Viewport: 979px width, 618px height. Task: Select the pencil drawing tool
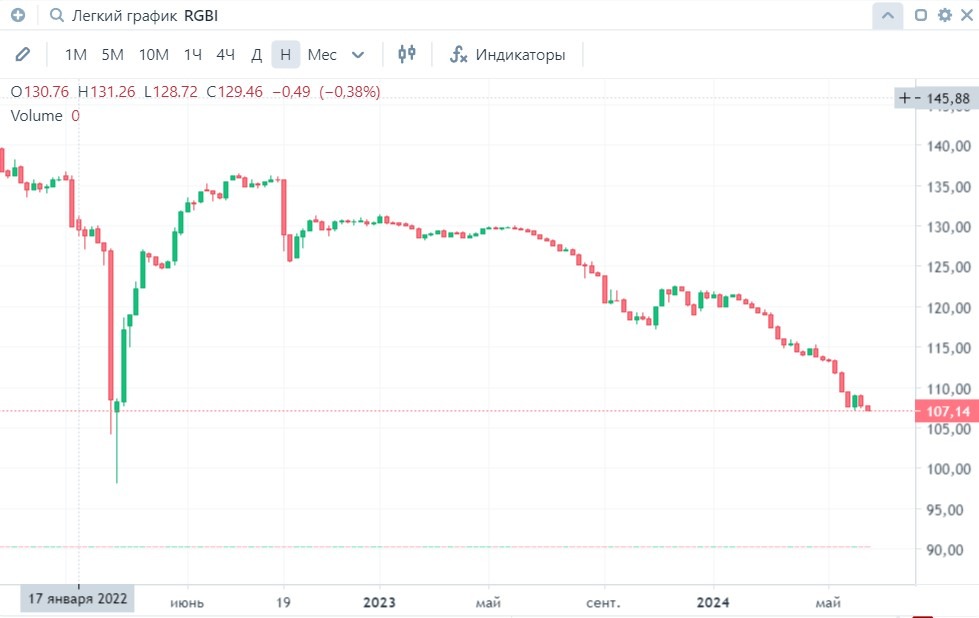click(23, 54)
